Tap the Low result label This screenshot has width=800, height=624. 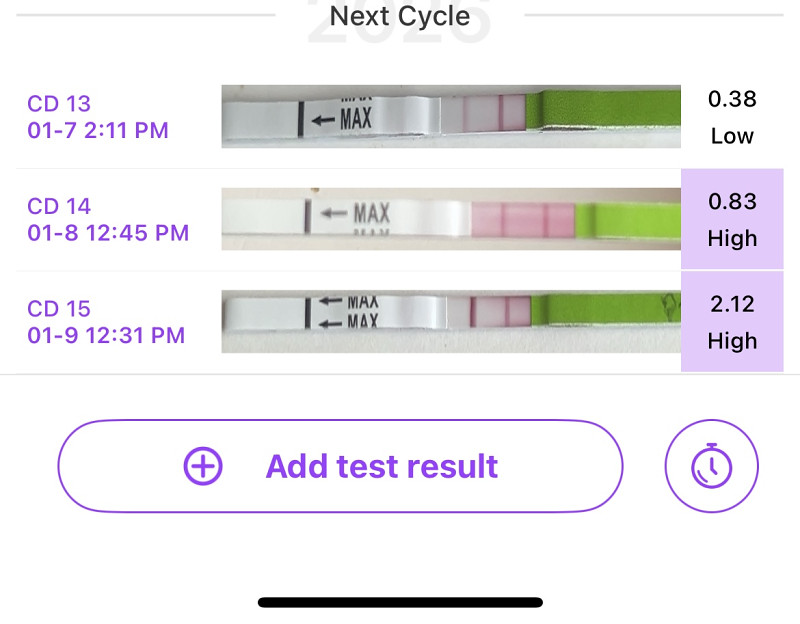pos(732,136)
